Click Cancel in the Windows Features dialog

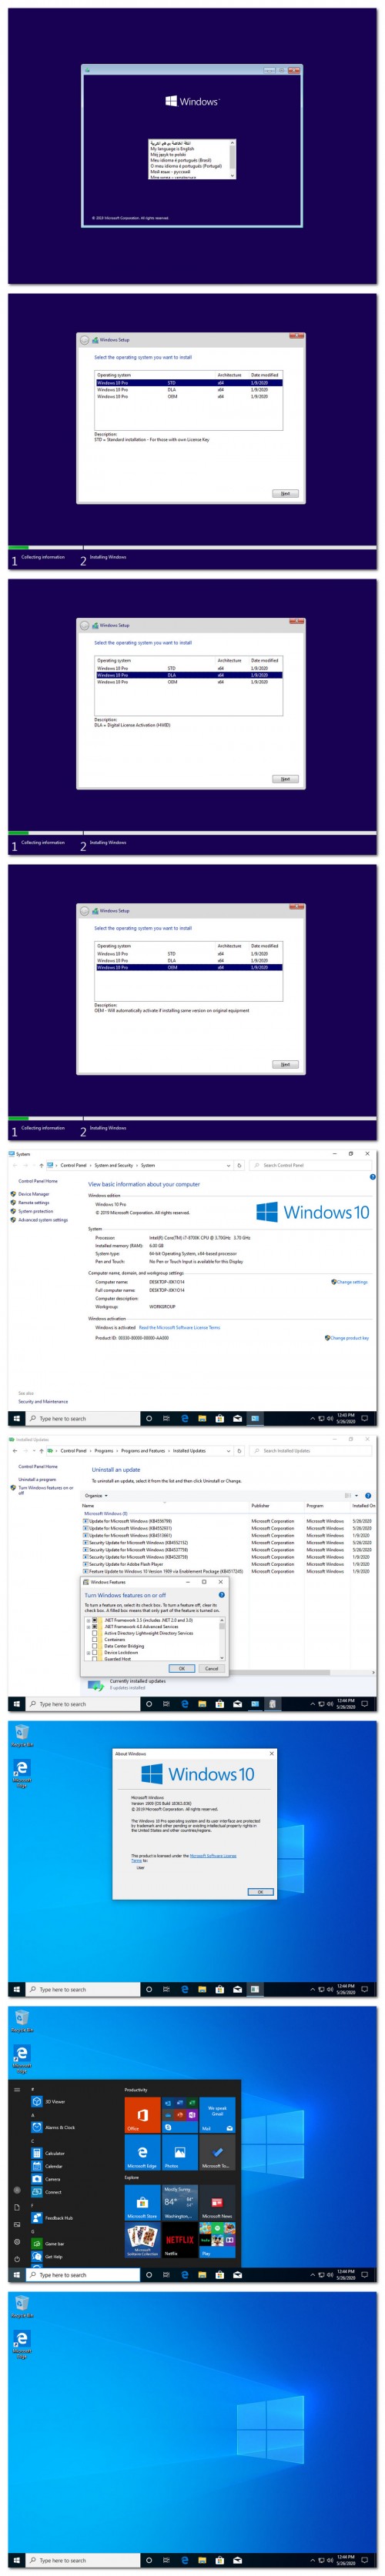pos(211,1668)
